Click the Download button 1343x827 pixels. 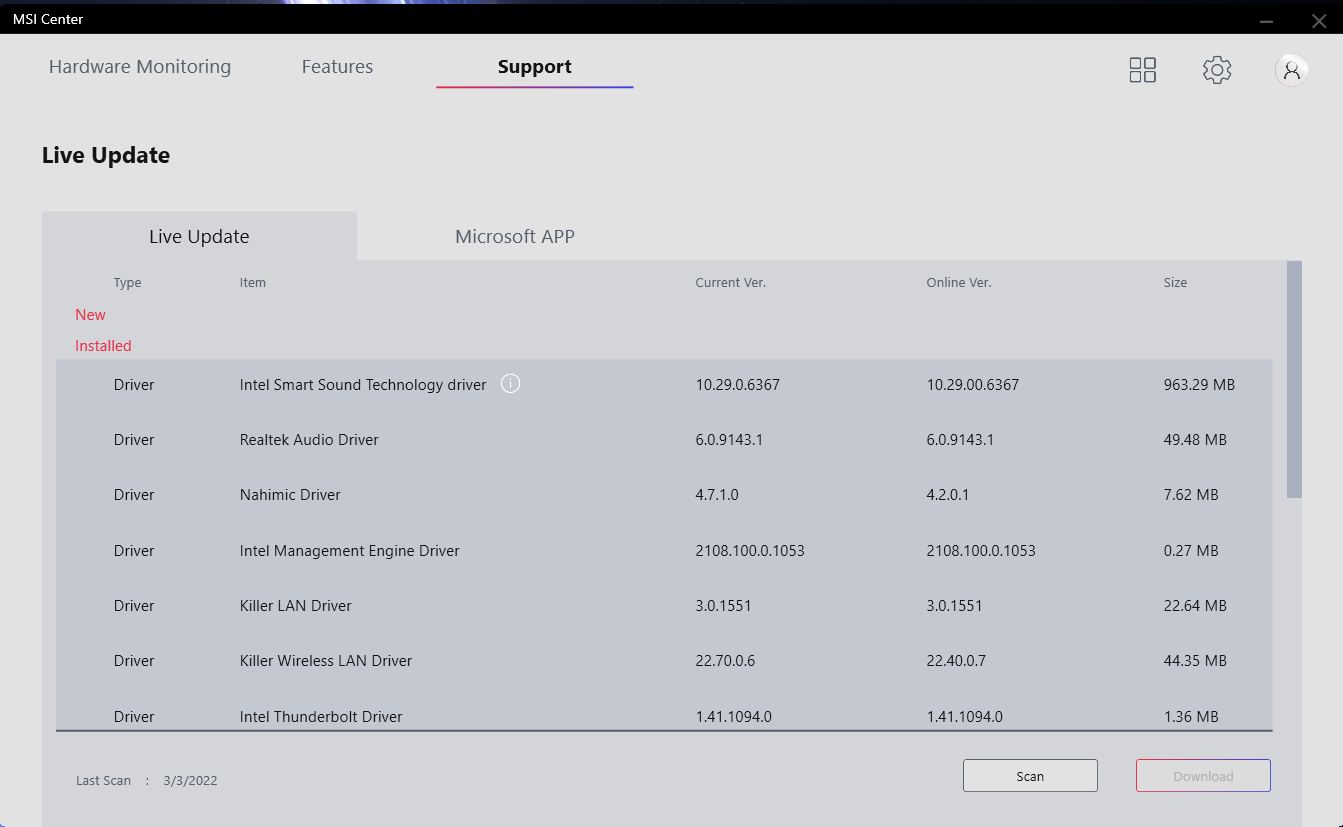point(1203,776)
